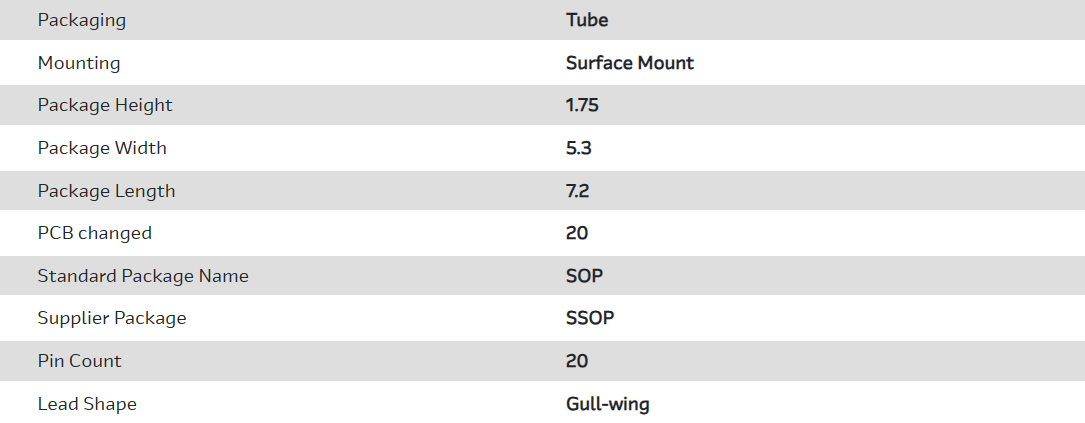Viewport: 1085px width, 423px height.
Task: Click the PCB changed label
Action: (95, 233)
